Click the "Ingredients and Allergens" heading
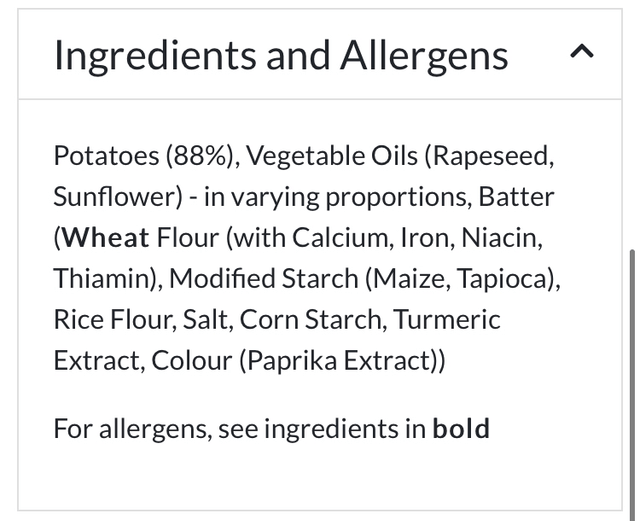Screen dimensions: 640x521 pyautogui.click(x=281, y=55)
